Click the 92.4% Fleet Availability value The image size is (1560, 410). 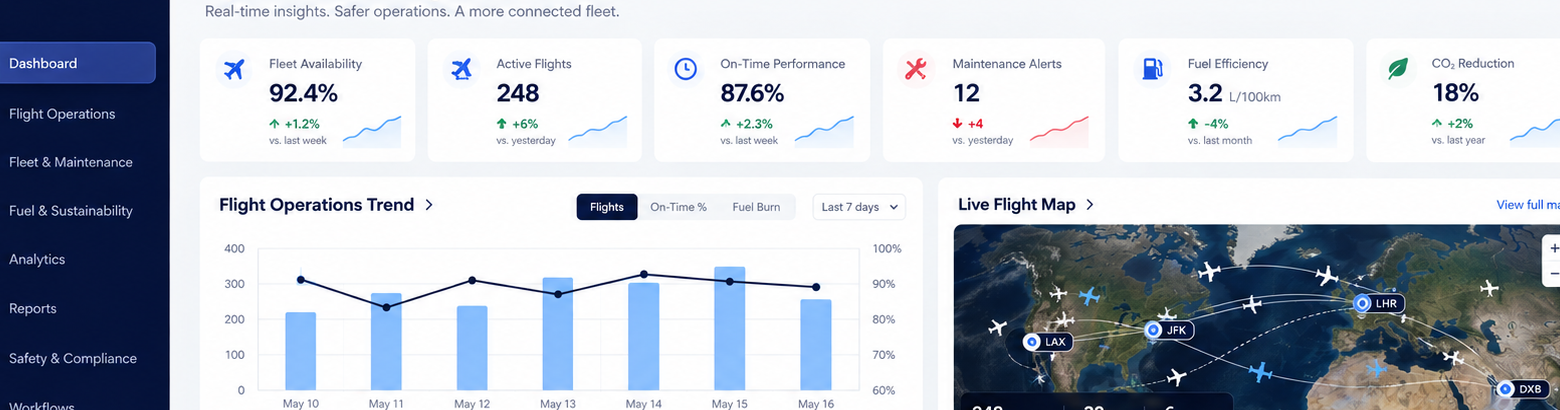click(303, 94)
